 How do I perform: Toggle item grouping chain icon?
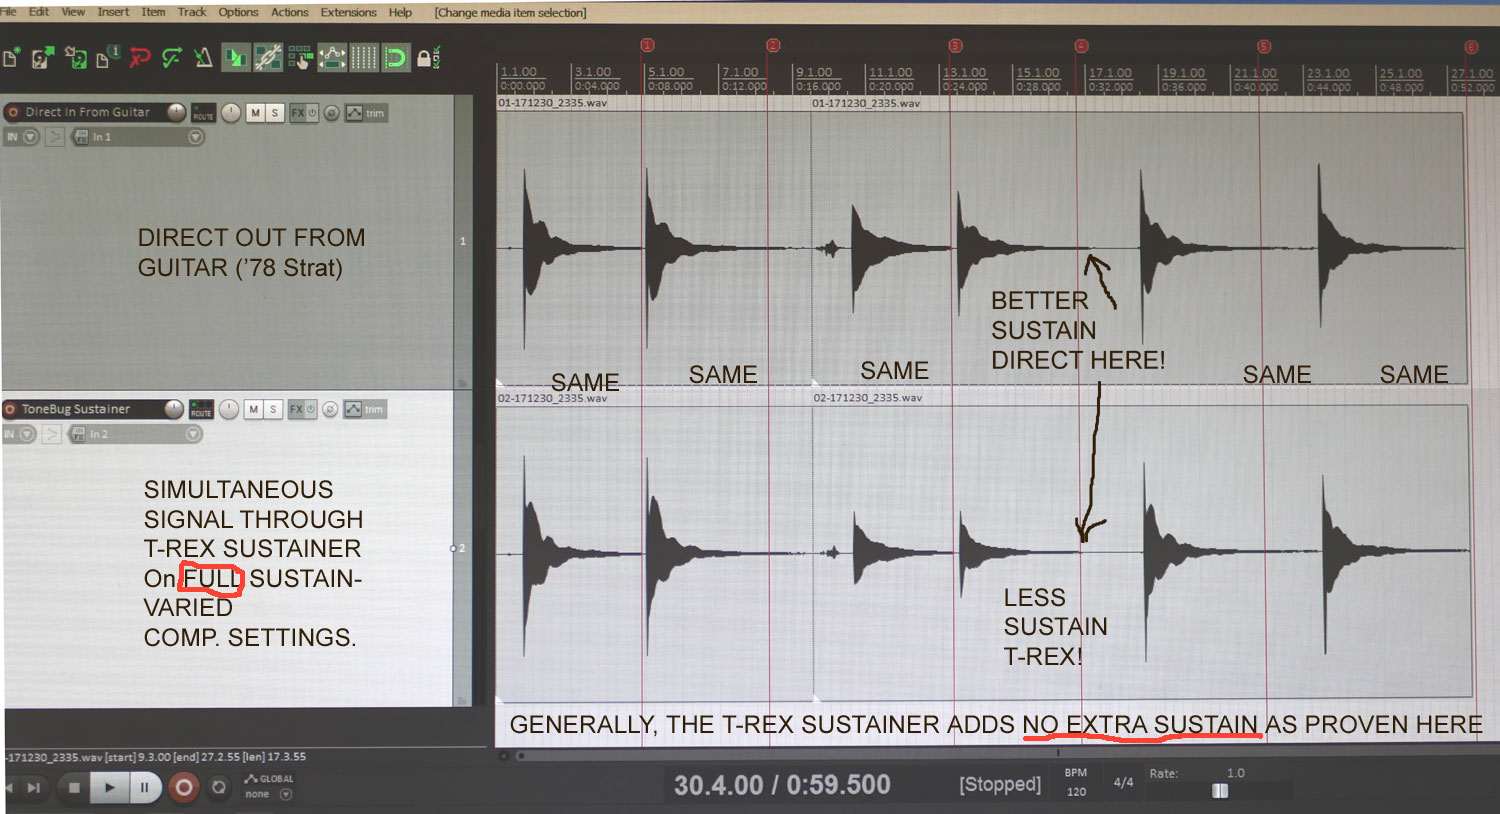coord(268,58)
